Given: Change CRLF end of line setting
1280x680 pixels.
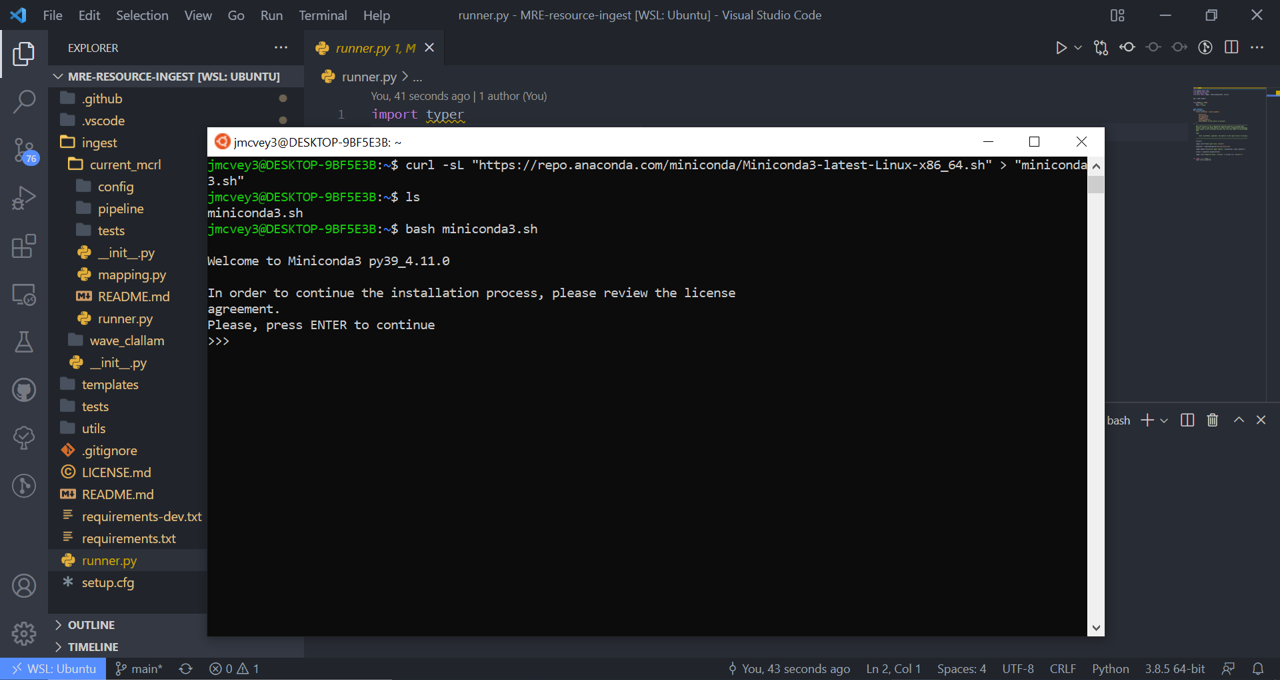Looking at the screenshot, I should pos(1062,669).
